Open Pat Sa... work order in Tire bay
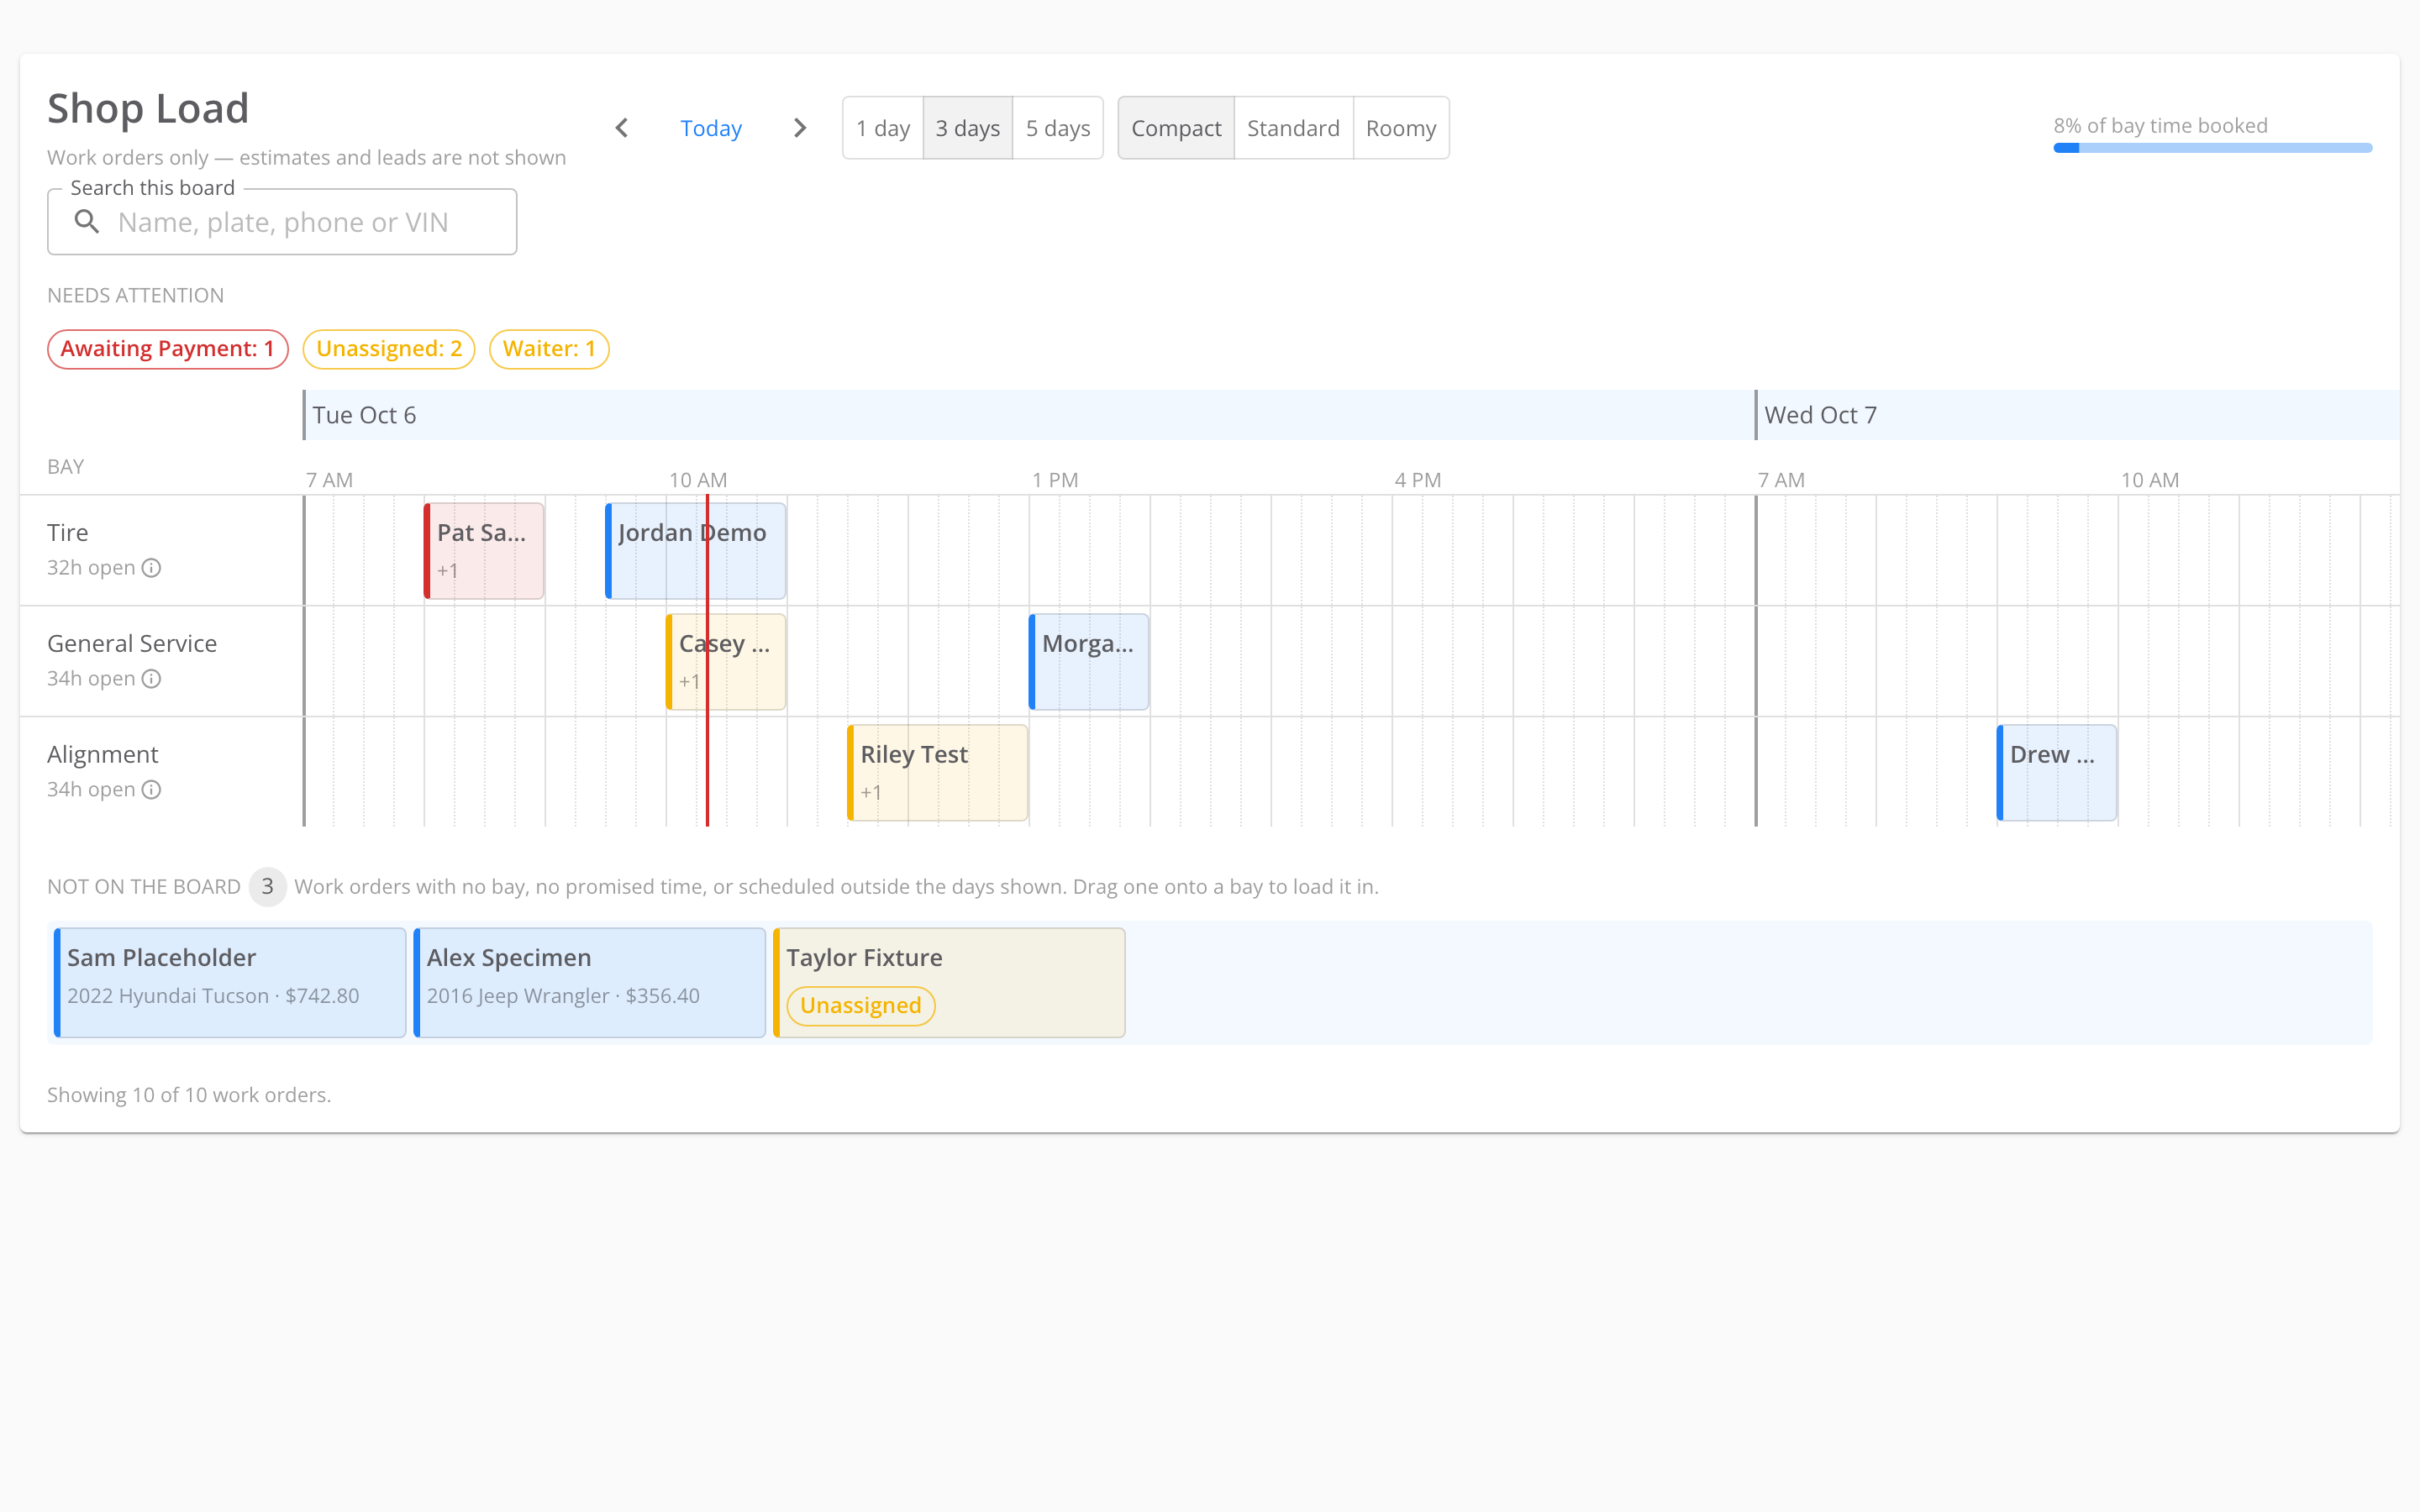 coord(484,551)
